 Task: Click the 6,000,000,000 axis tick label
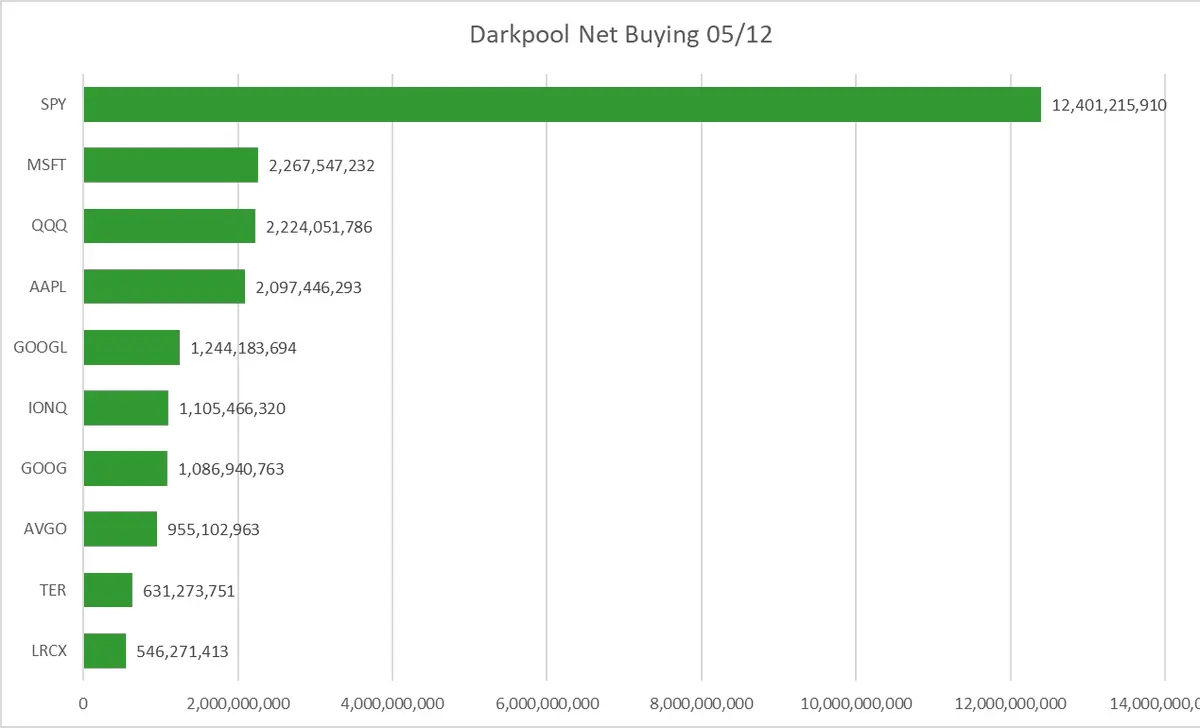[547, 704]
